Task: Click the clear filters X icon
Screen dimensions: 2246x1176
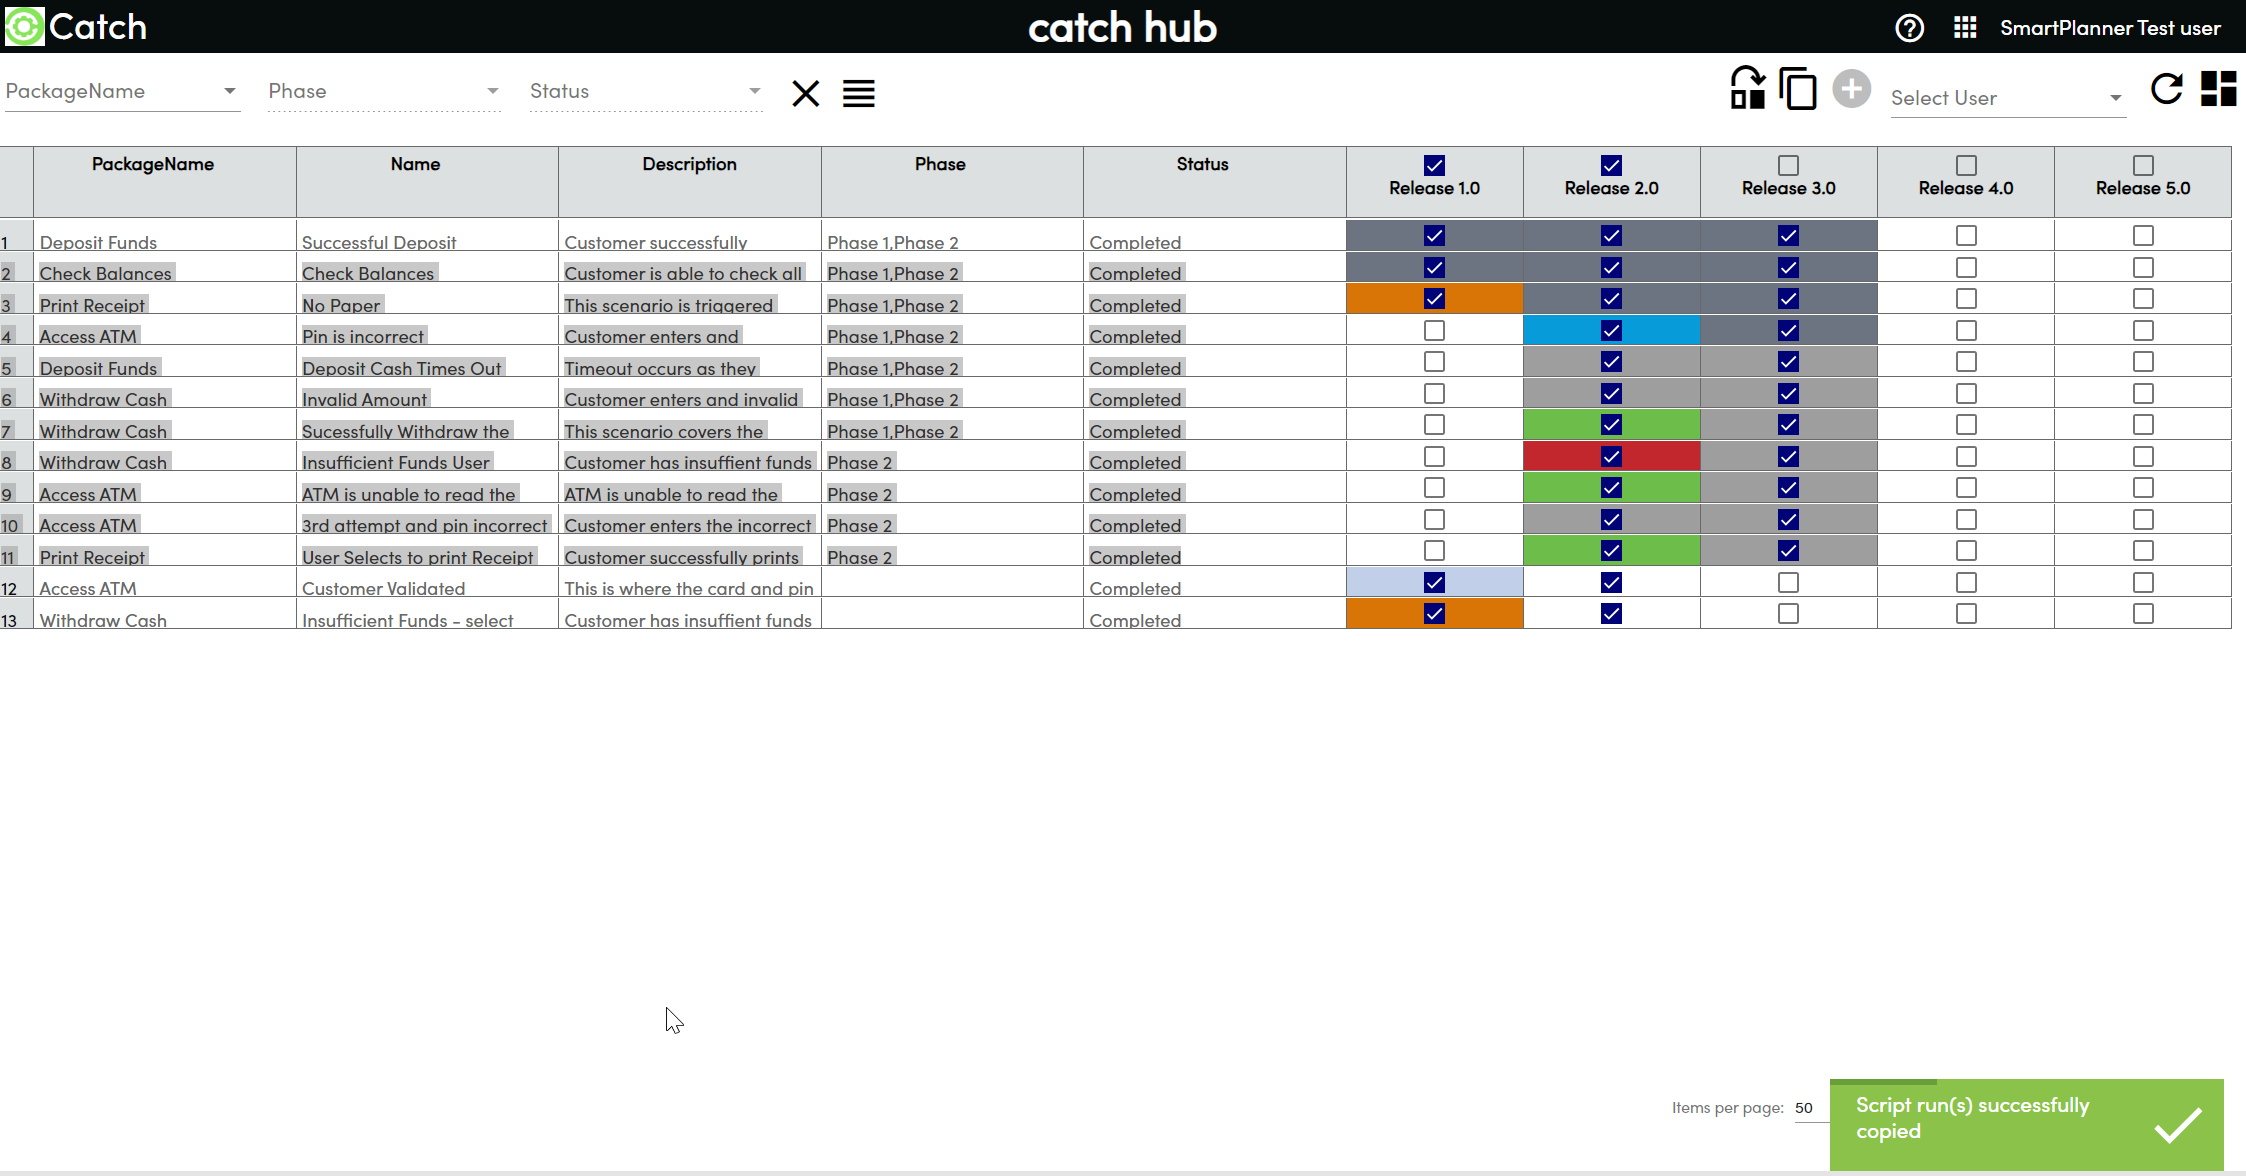Action: [805, 93]
